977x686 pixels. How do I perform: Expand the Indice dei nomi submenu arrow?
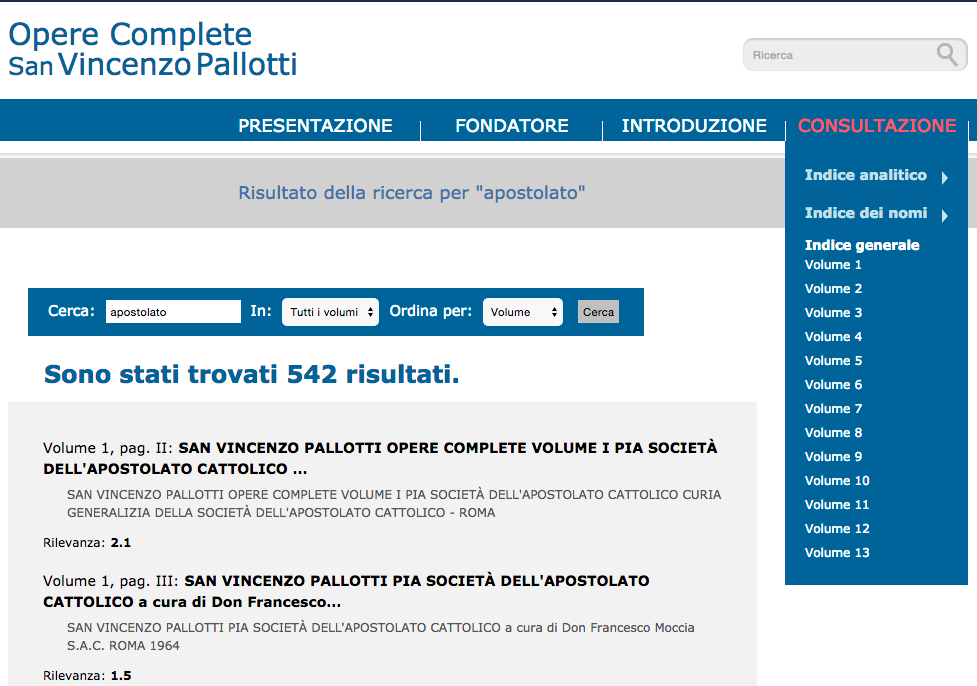945,216
